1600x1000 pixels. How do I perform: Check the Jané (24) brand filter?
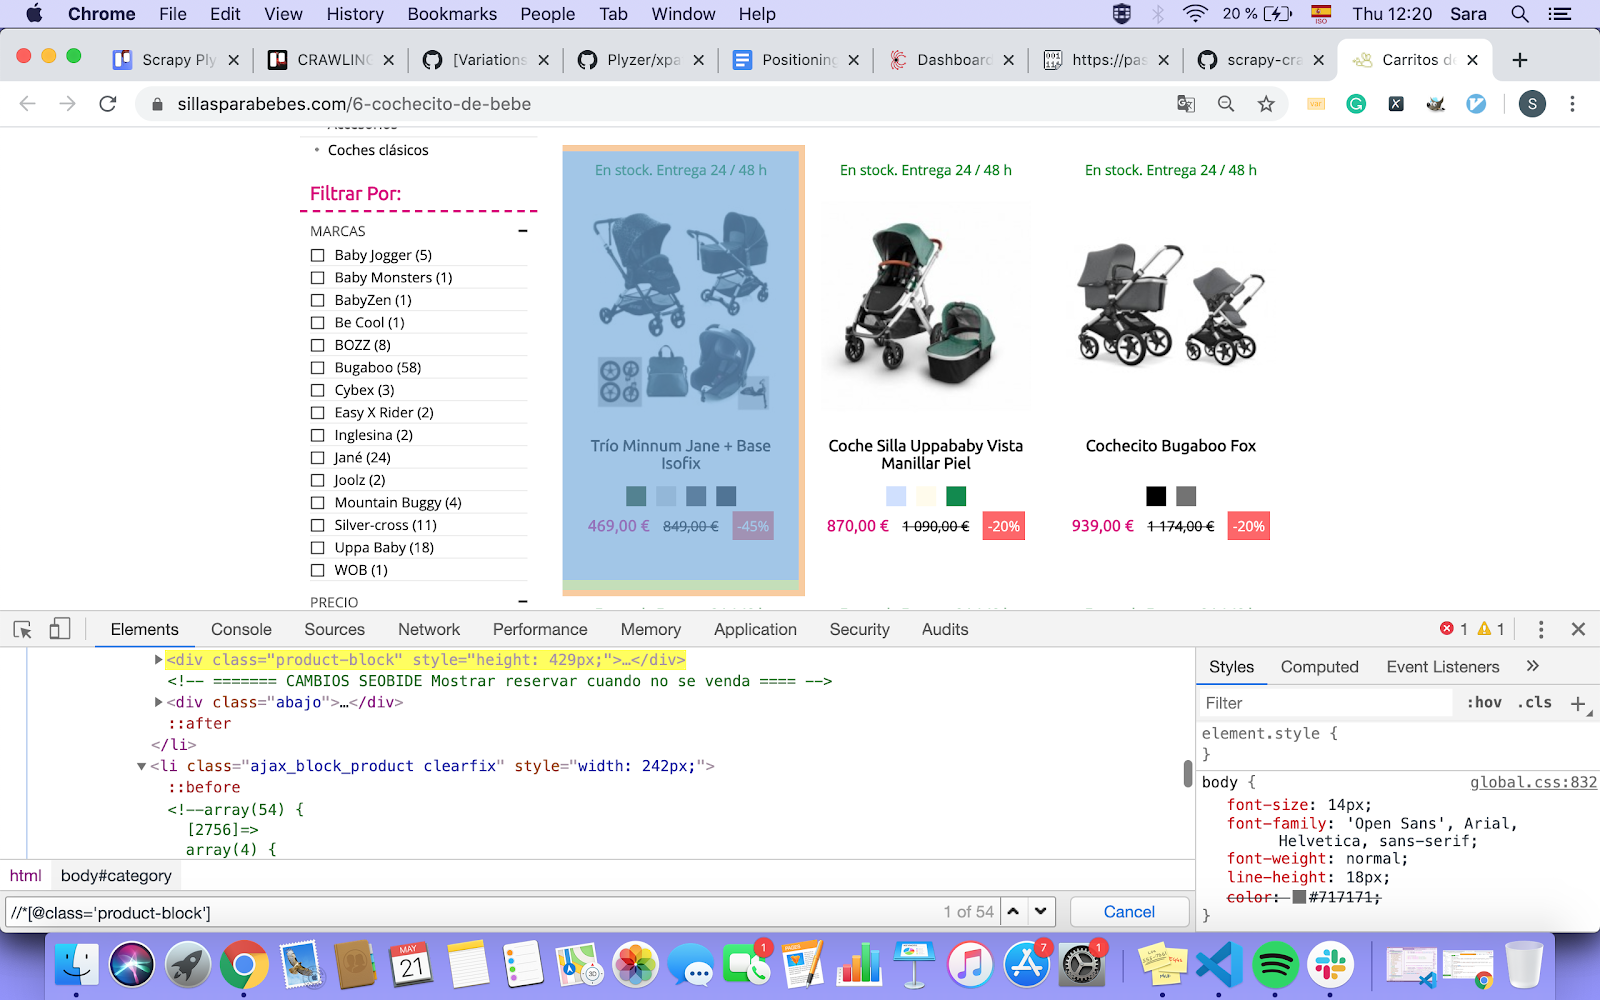click(x=318, y=458)
